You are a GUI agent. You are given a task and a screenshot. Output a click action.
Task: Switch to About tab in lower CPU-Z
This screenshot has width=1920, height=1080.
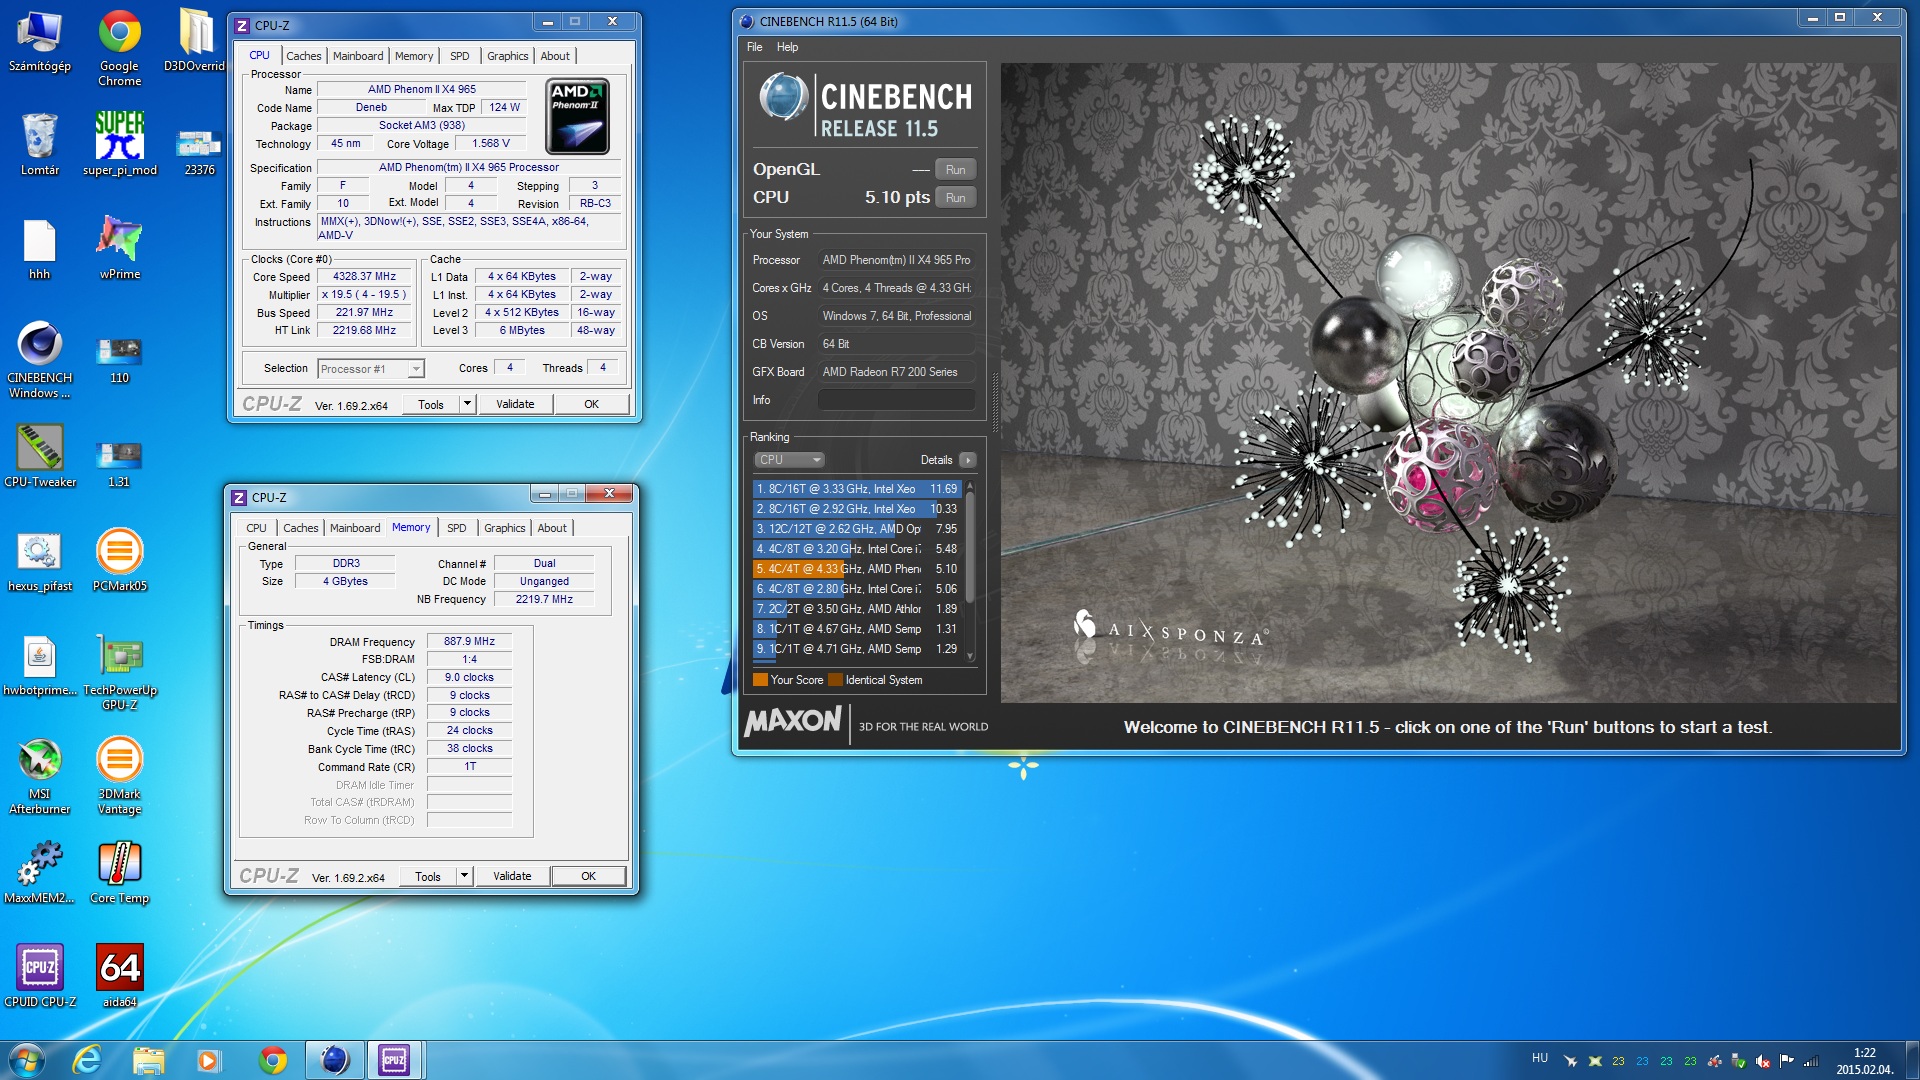click(552, 528)
